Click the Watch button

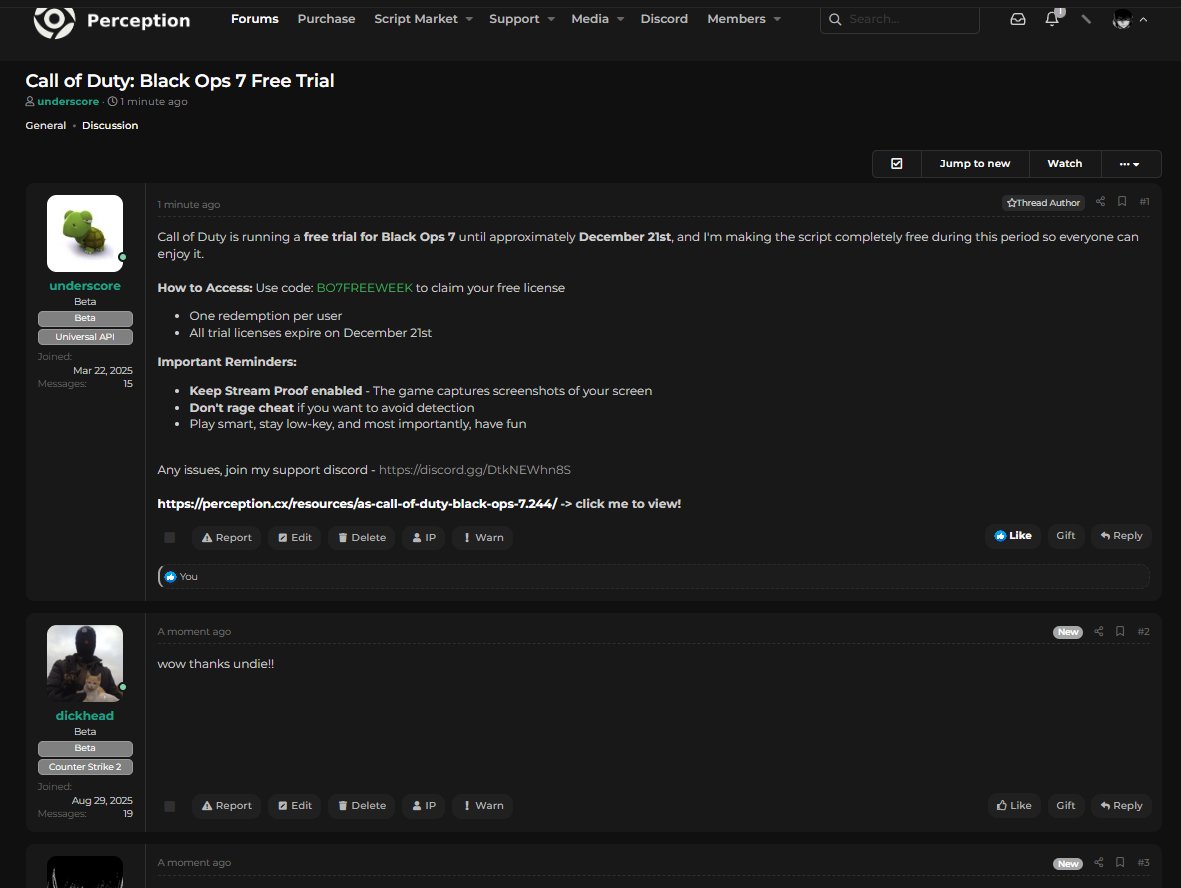[1064, 163]
